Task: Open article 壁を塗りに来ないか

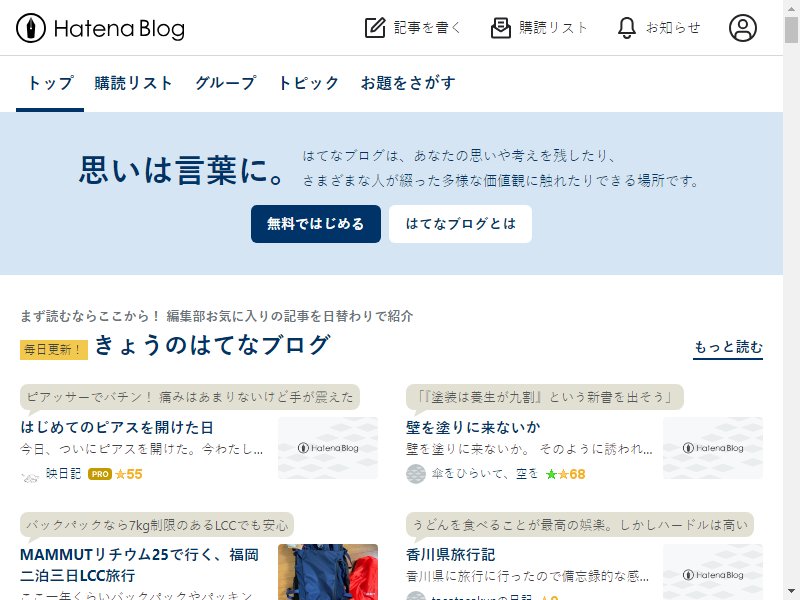Action: click(x=473, y=428)
